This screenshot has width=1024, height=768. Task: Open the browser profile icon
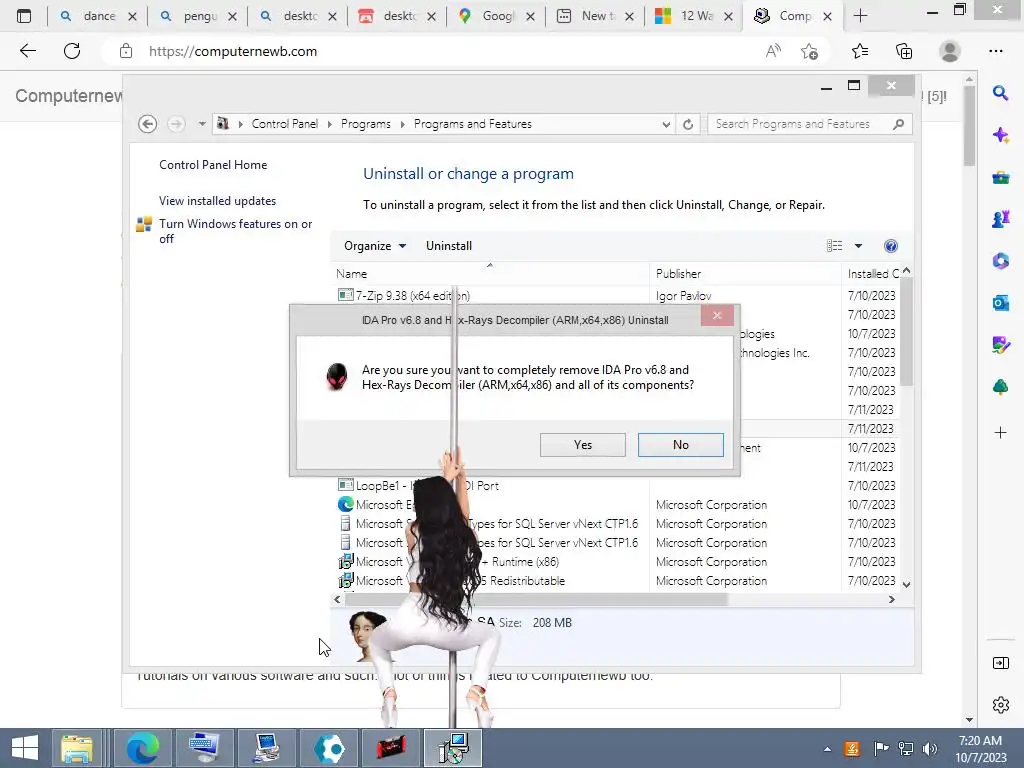point(950,51)
